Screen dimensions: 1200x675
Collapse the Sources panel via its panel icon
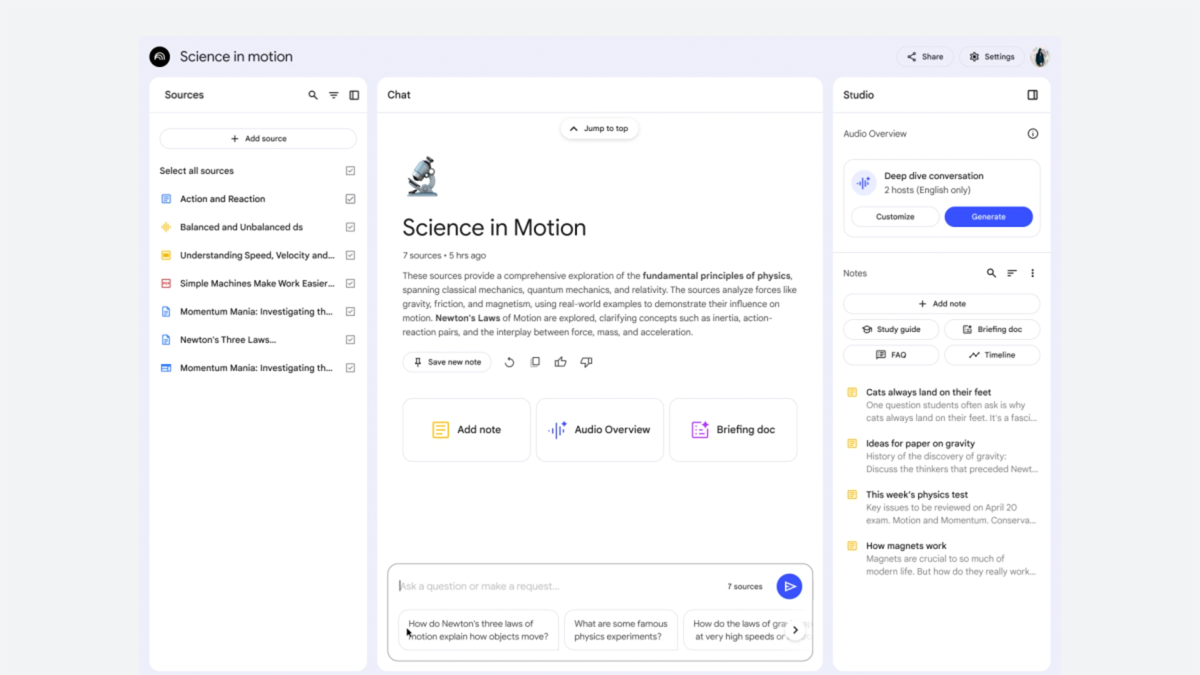[353, 94]
